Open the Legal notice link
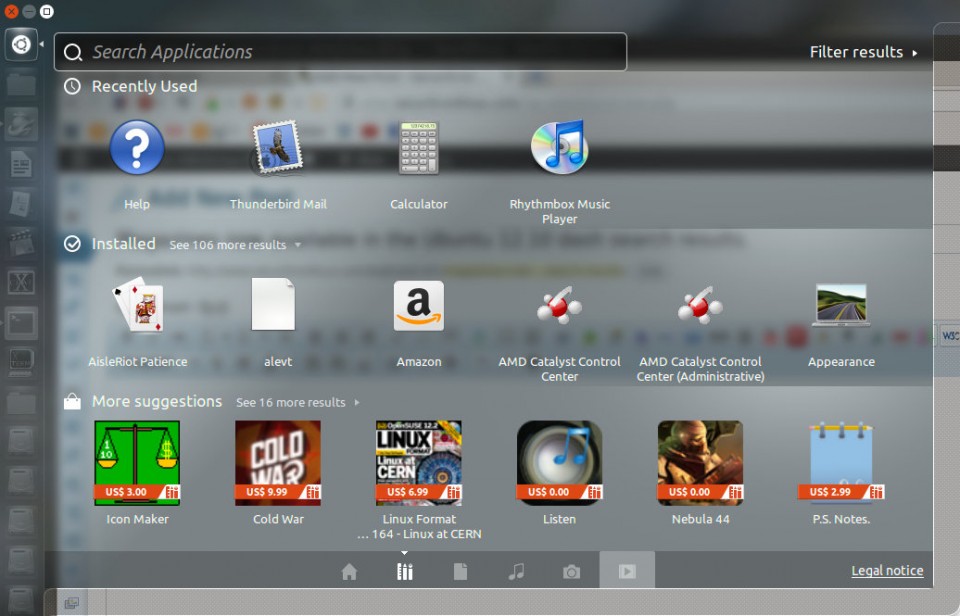The image size is (960, 616). [887, 571]
